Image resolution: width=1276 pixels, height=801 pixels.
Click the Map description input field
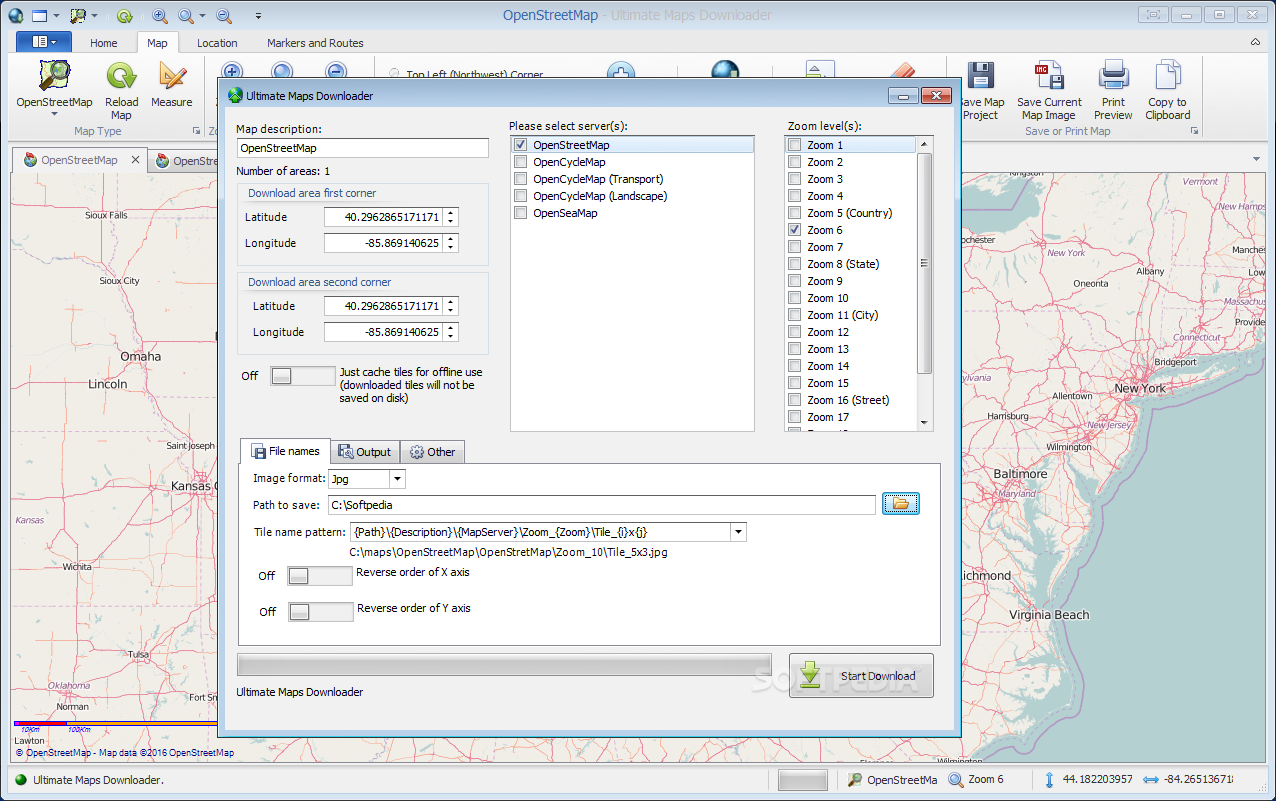(363, 148)
